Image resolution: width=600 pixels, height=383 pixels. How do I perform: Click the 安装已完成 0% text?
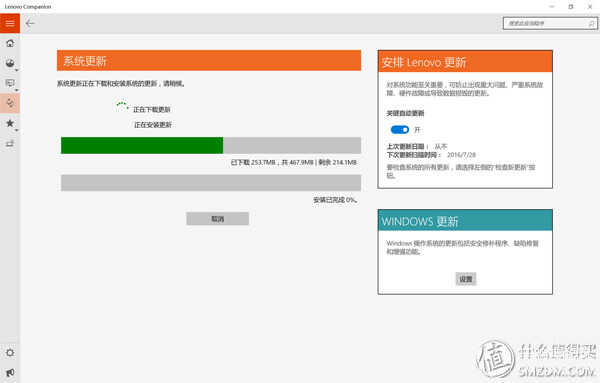[335, 200]
